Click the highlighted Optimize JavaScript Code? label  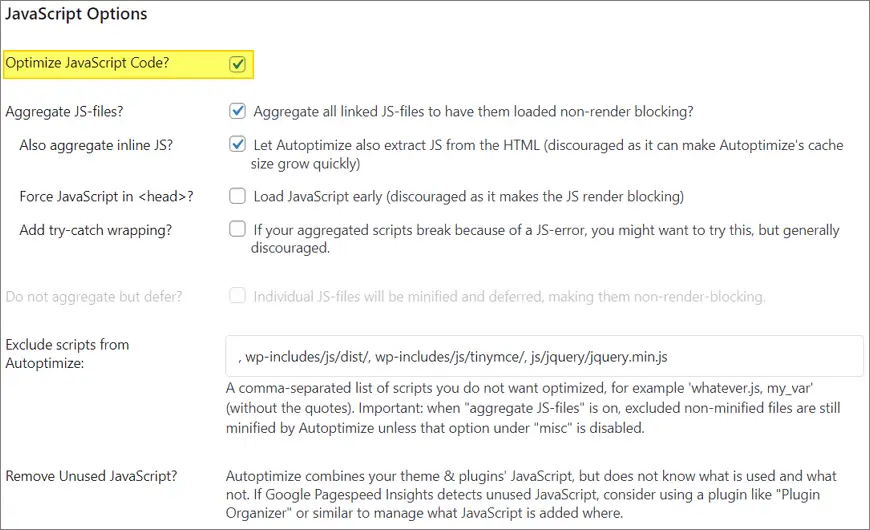87,63
